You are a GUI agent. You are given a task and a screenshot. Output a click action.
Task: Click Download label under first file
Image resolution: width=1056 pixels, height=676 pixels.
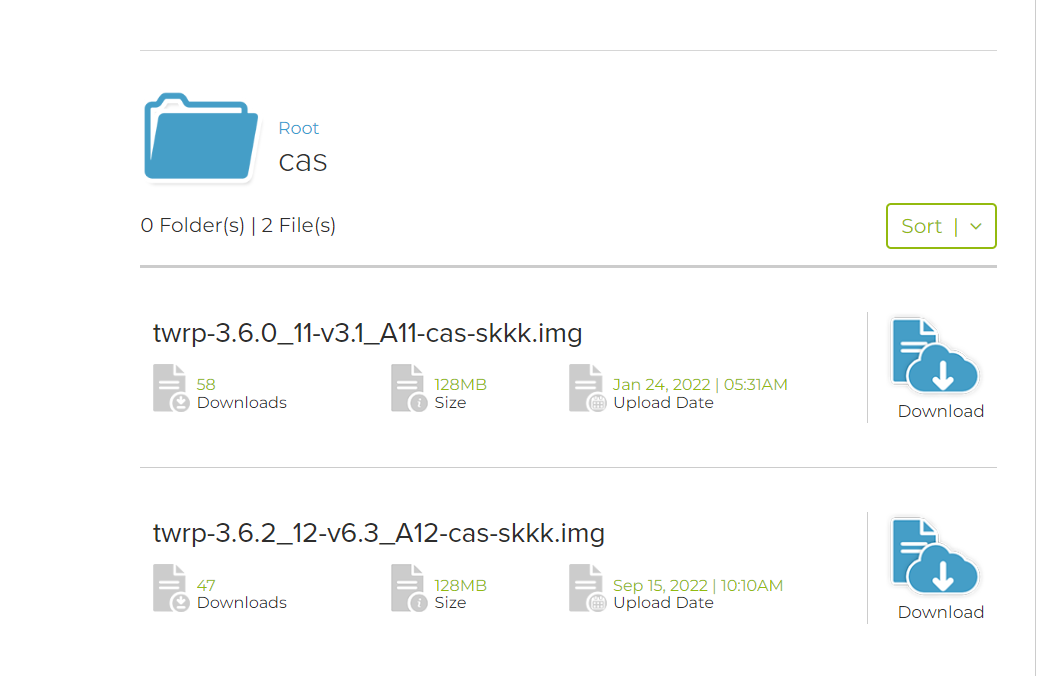pos(941,411)
